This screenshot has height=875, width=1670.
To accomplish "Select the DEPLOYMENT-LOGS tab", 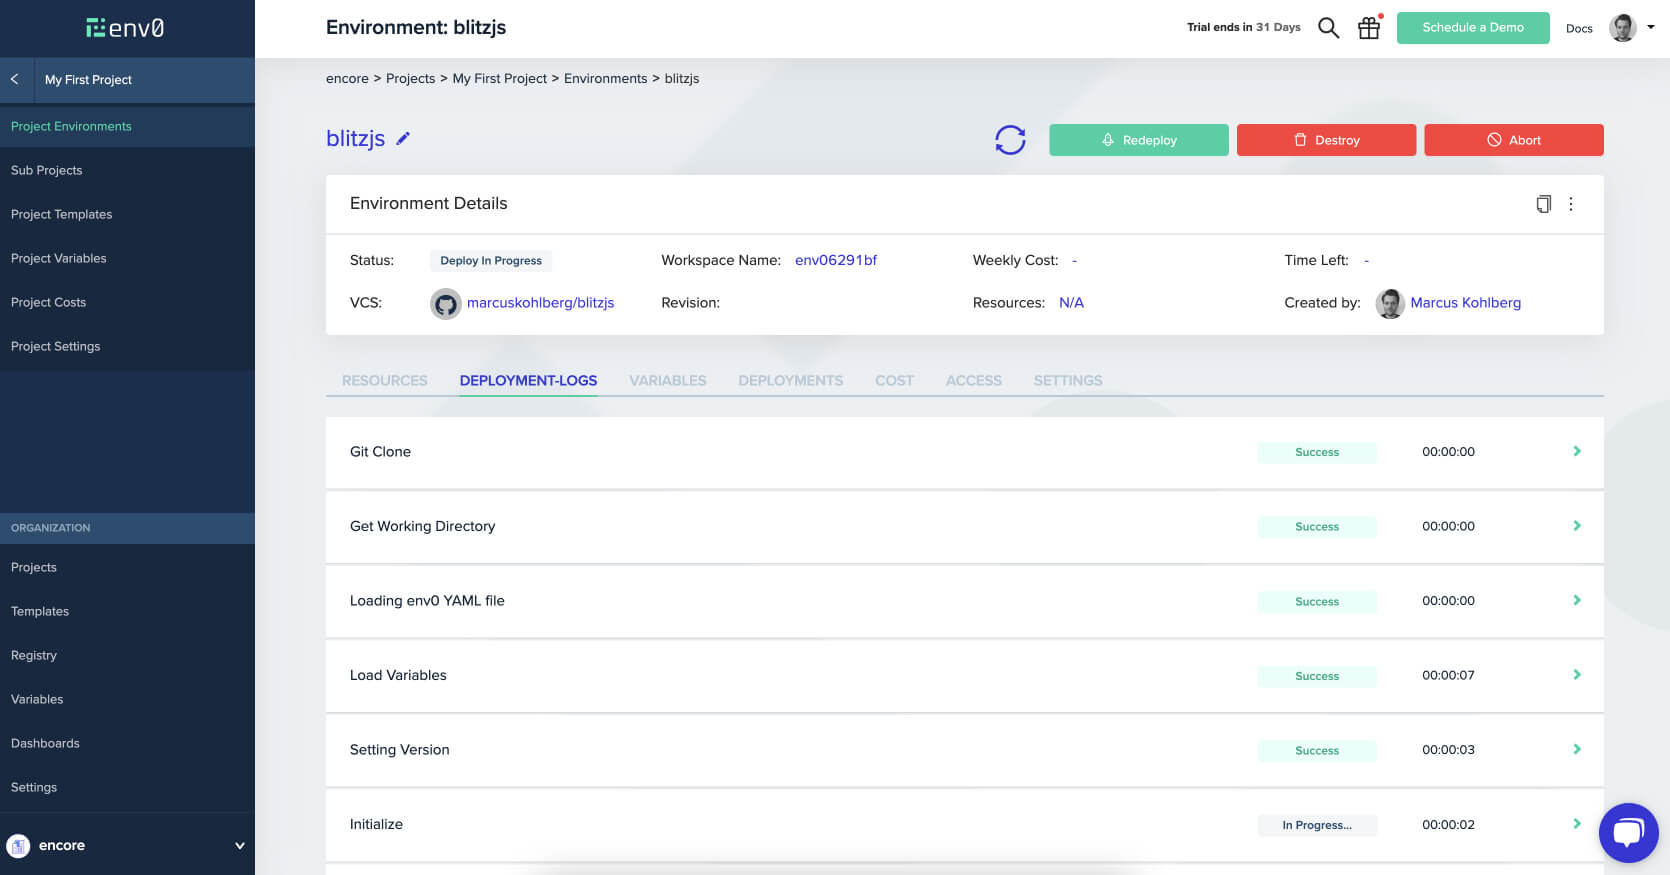I will pyautogui.click(x=528, y=381).
